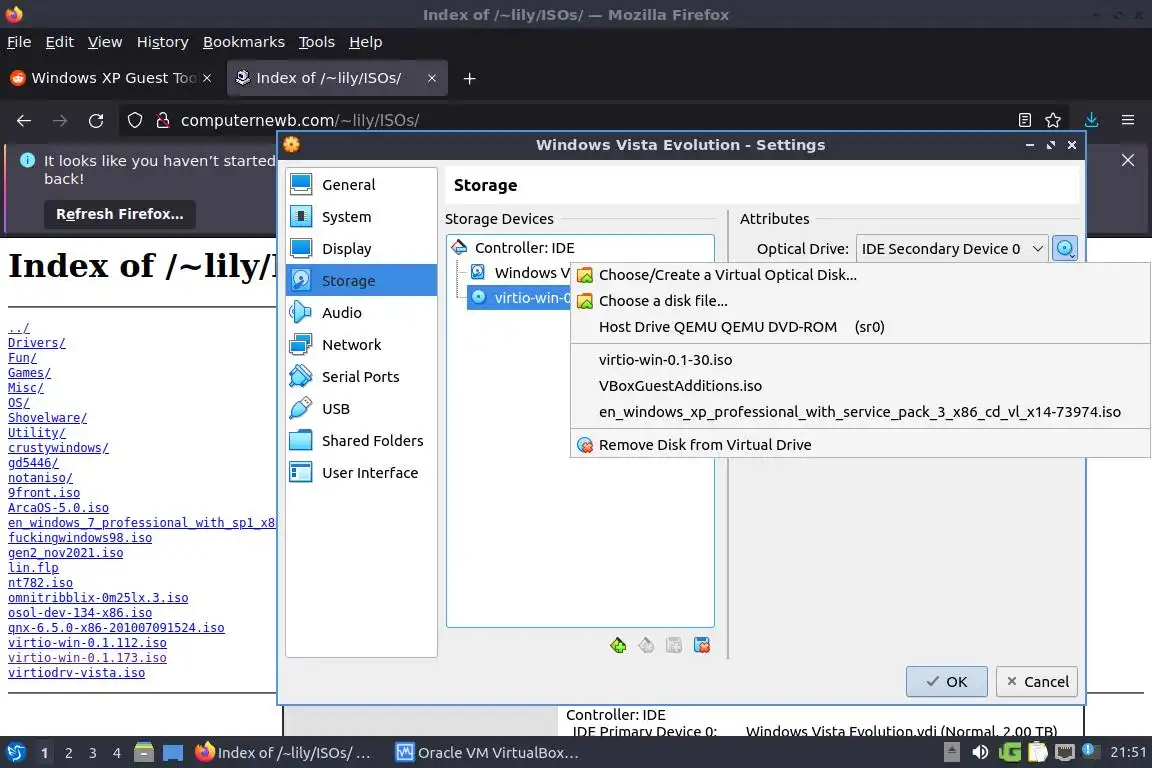Open Shared Folders settings category
This screenshot has width=1152, height=768.
tap(361, 441)
